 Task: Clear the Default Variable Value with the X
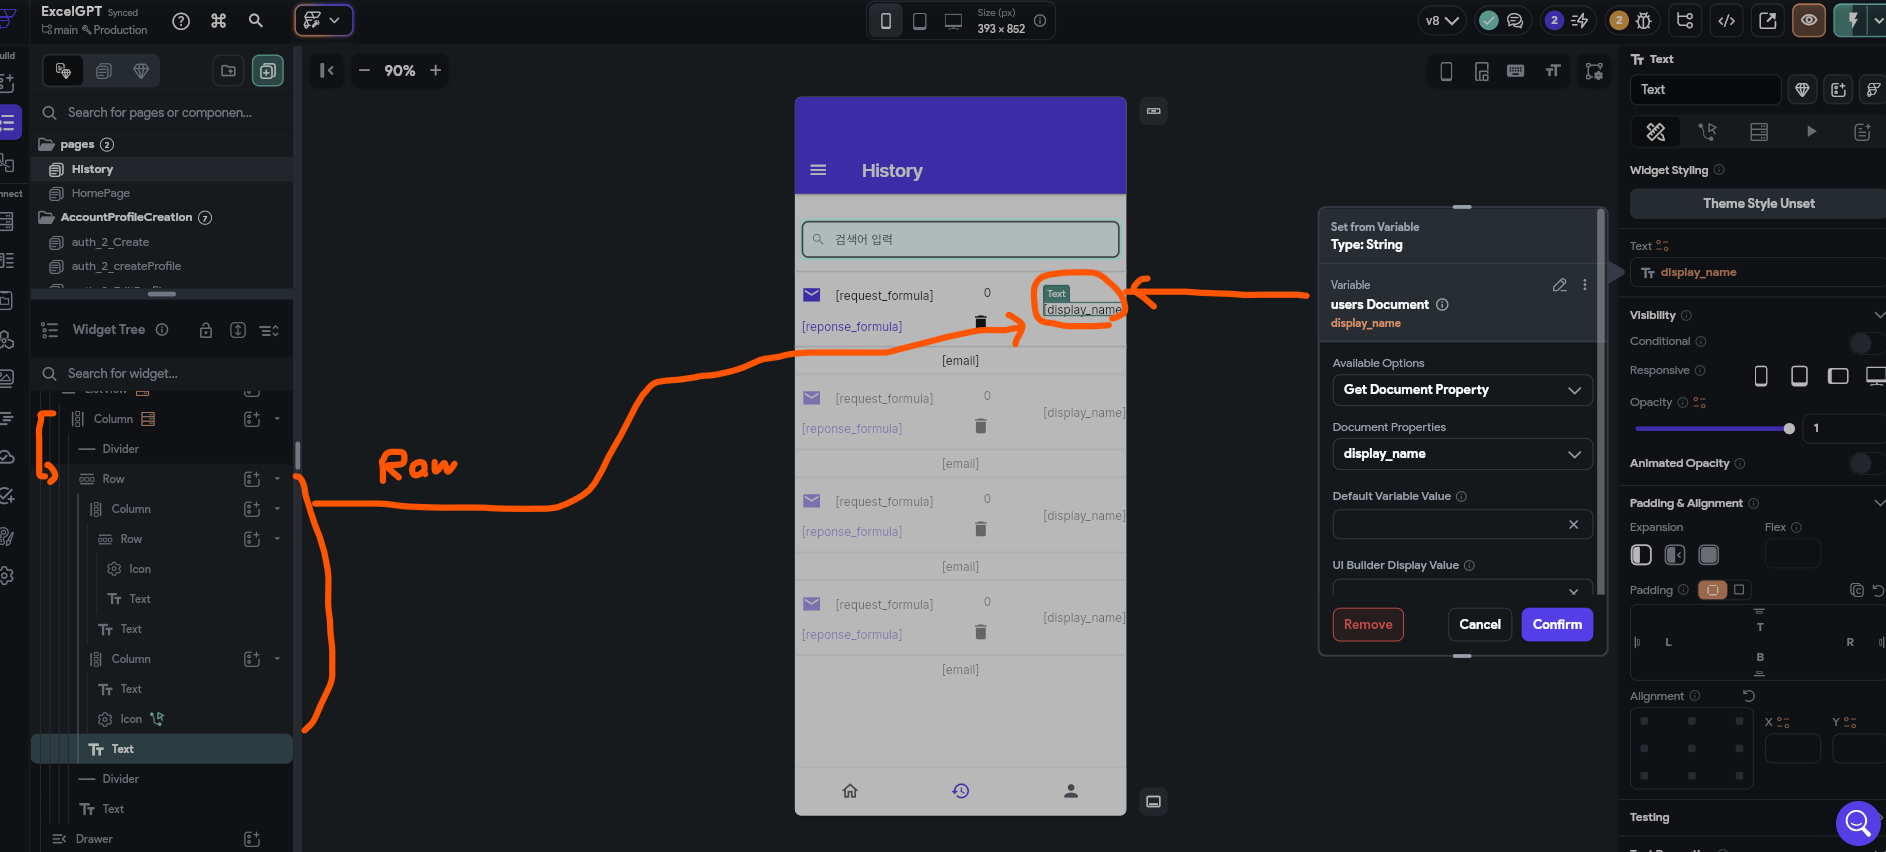[x=1573, y=524]
